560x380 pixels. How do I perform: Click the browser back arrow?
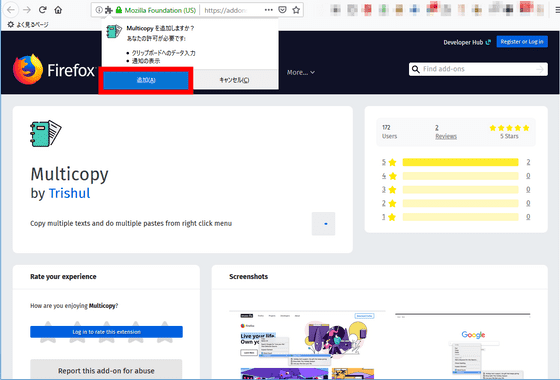pyautogui.click(x=11, y=10)
